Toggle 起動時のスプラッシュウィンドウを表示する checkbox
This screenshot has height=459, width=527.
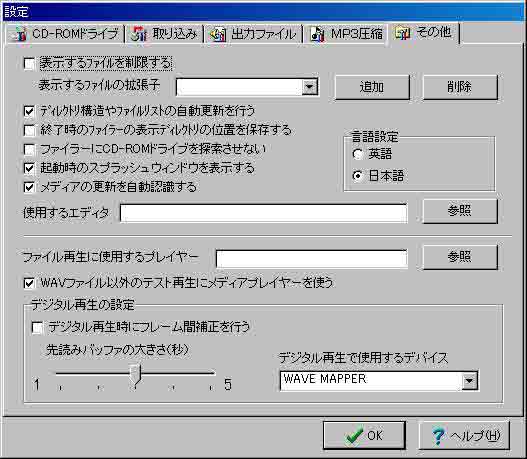pyautogui.click(x=29, y=168)
